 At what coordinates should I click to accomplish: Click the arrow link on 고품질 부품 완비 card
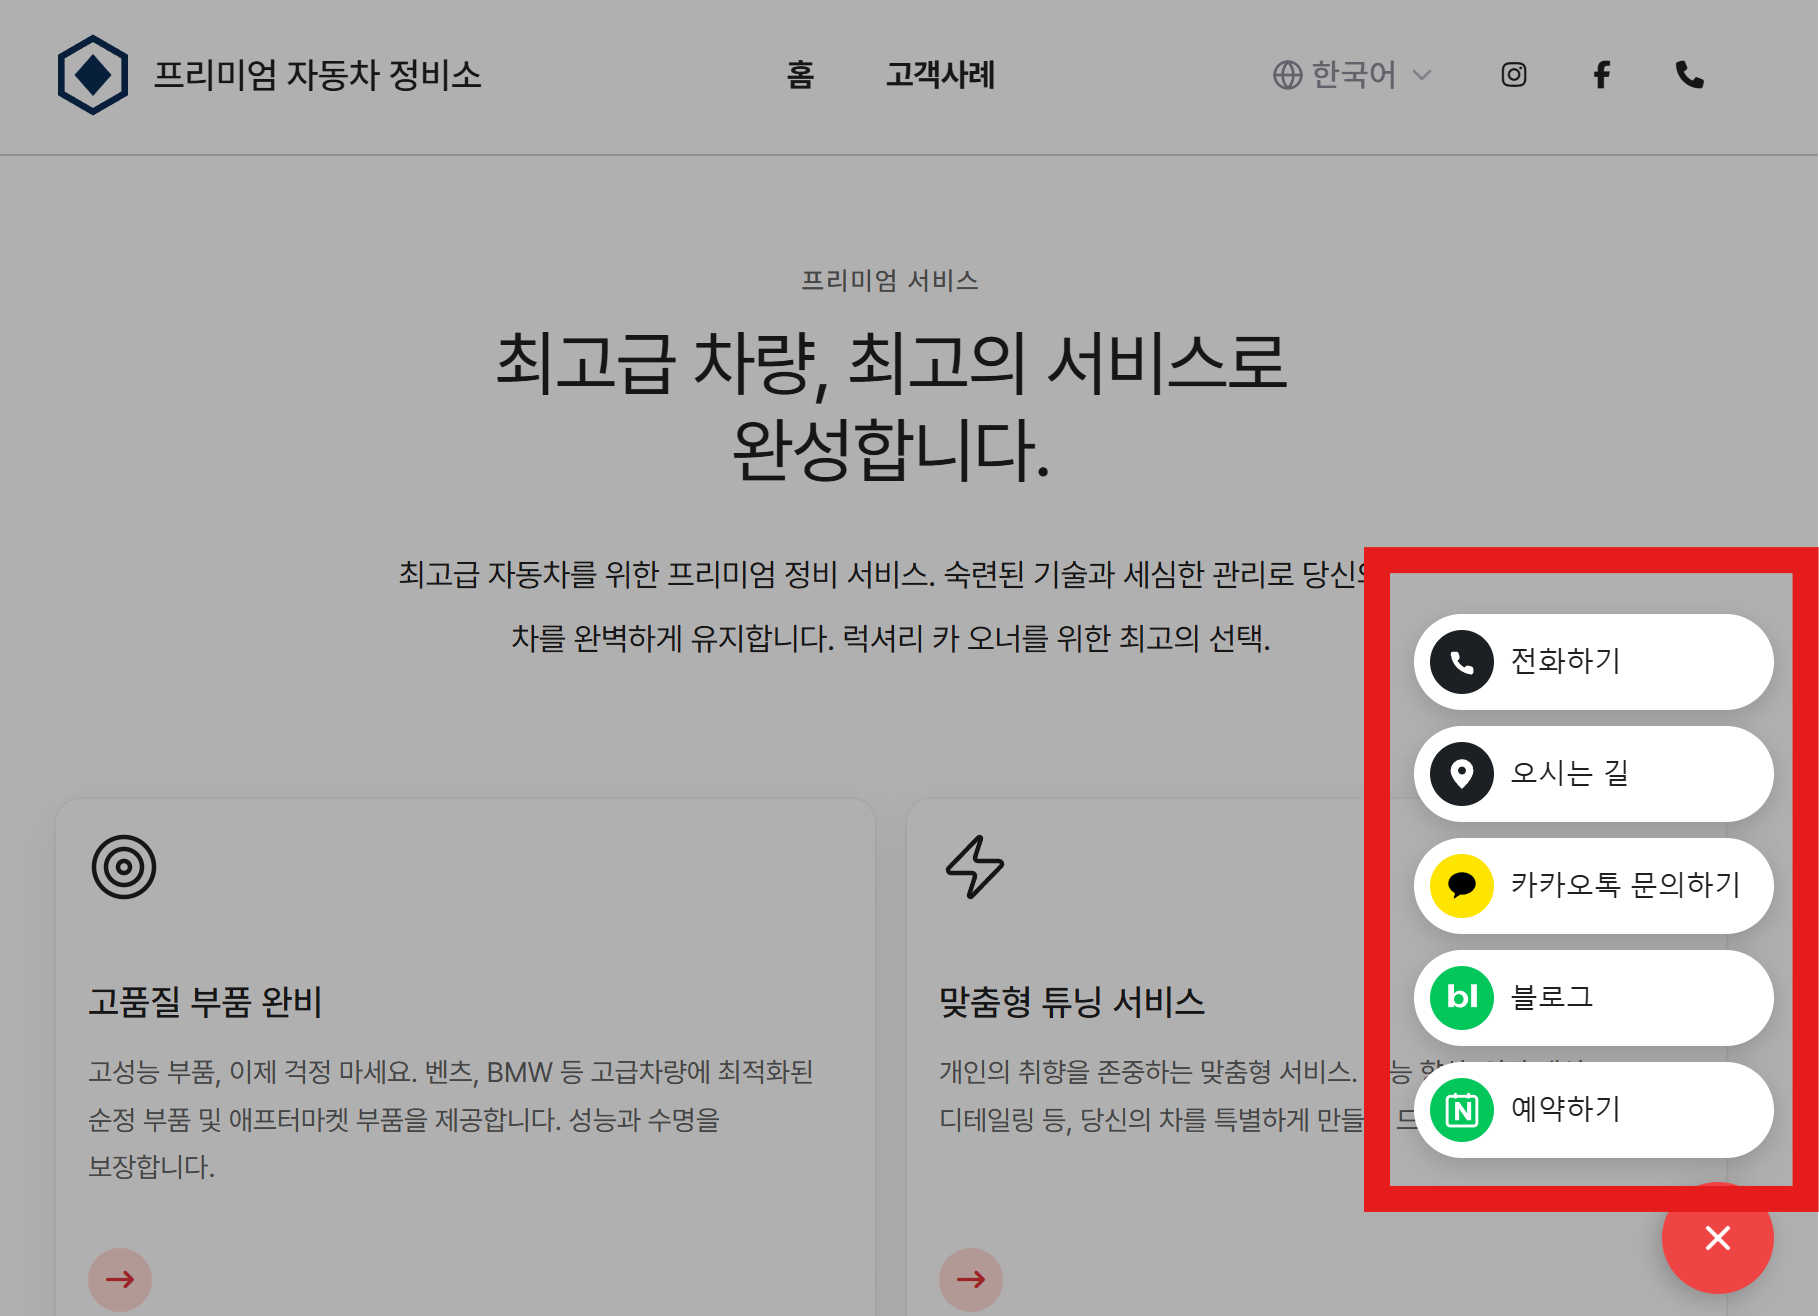point(120,1280)
